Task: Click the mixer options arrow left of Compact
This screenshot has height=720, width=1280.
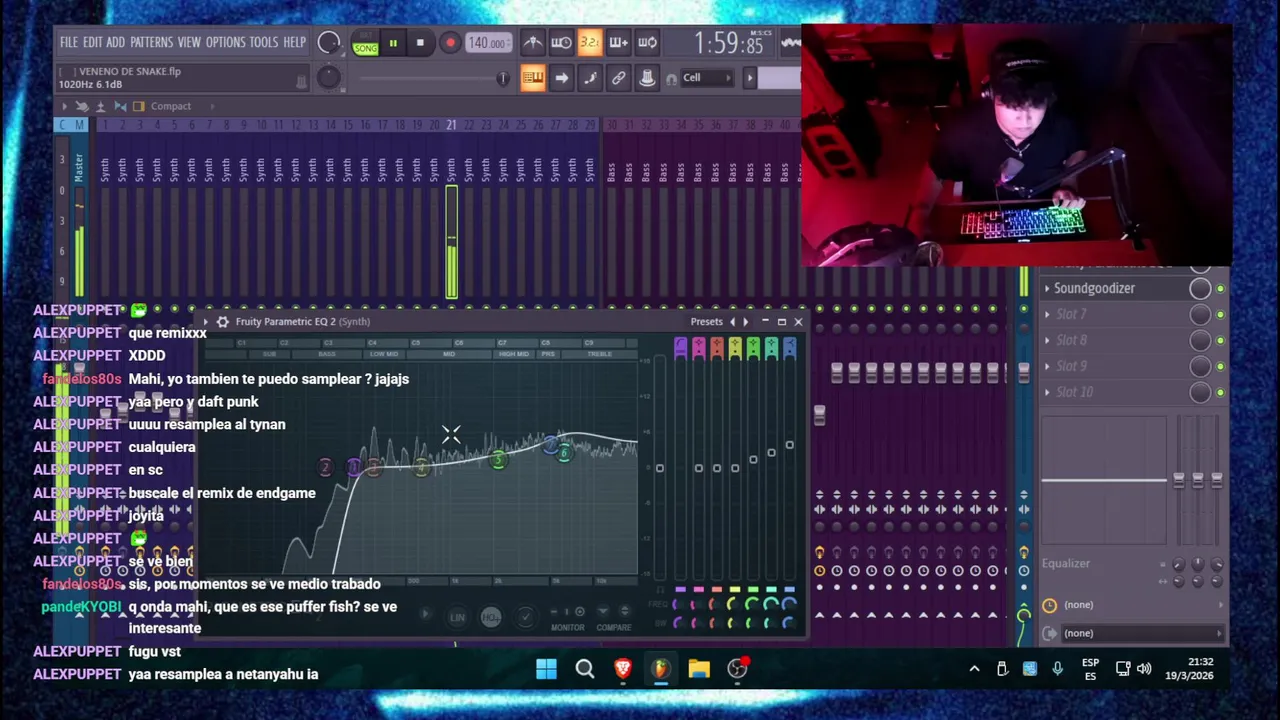Action: (x=64, y=106)
